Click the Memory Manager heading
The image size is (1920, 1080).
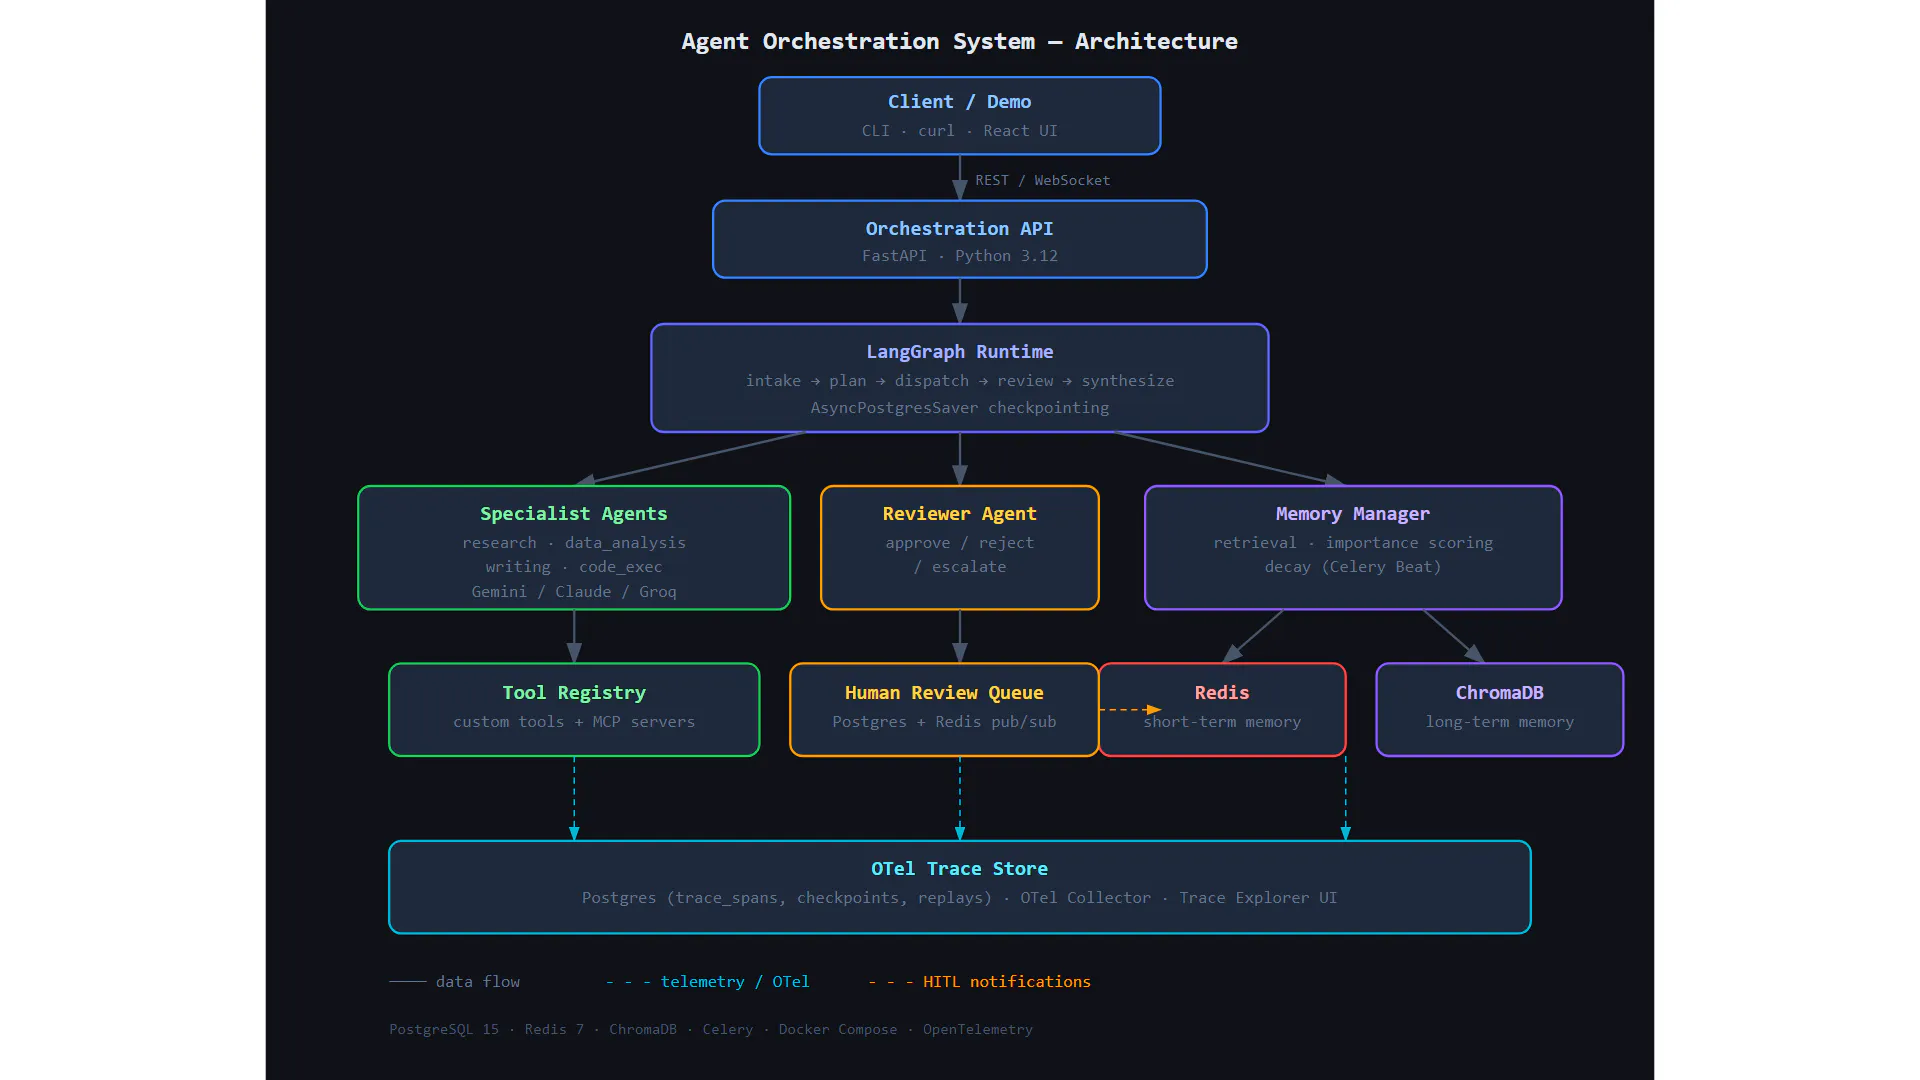[x=1352, y=514]
